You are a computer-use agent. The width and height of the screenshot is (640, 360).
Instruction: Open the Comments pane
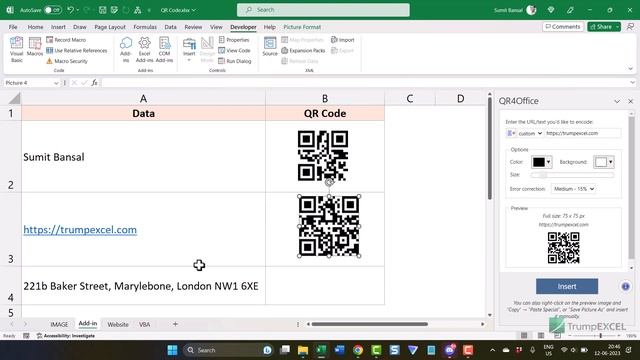point(563,27)
